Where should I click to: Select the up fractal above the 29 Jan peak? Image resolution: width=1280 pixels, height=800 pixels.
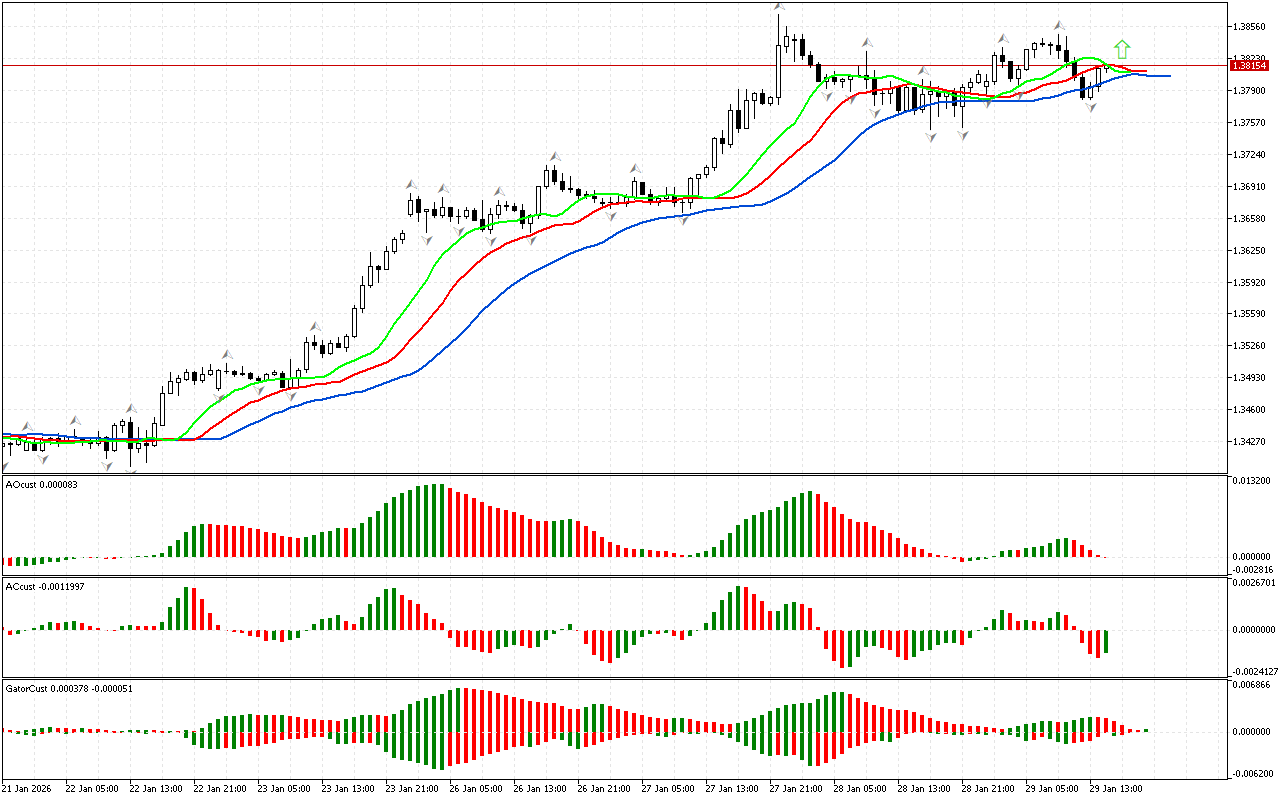click(x=1059, y=26)
